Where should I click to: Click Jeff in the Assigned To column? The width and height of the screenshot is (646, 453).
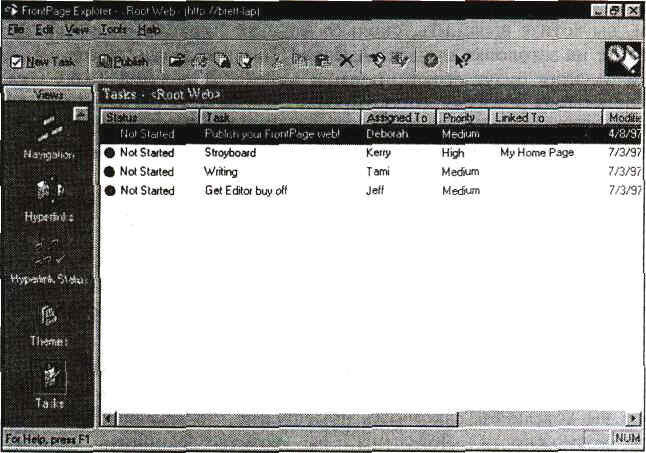click(x=375, y=190)
